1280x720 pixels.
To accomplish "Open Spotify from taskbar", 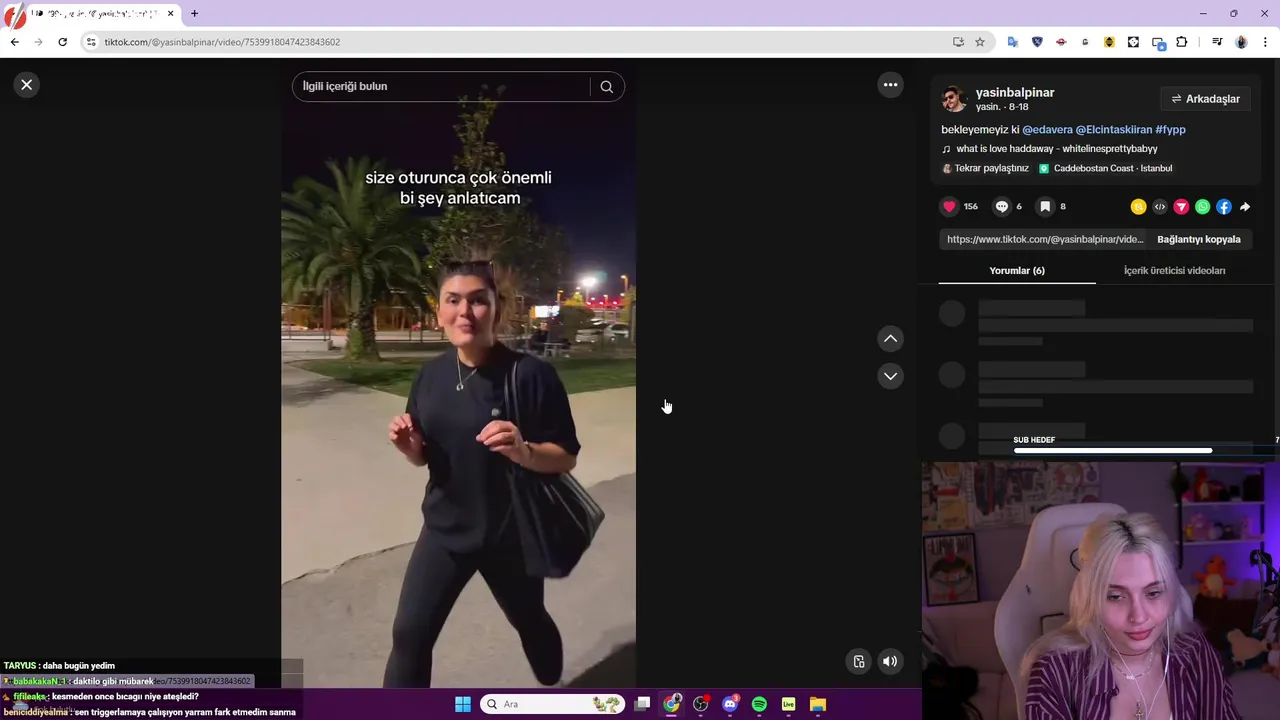I will point(759,704).
